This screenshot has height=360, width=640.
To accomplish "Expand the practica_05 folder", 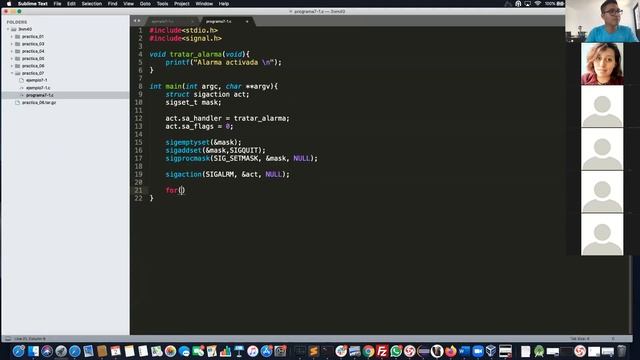I will (12, 59).
